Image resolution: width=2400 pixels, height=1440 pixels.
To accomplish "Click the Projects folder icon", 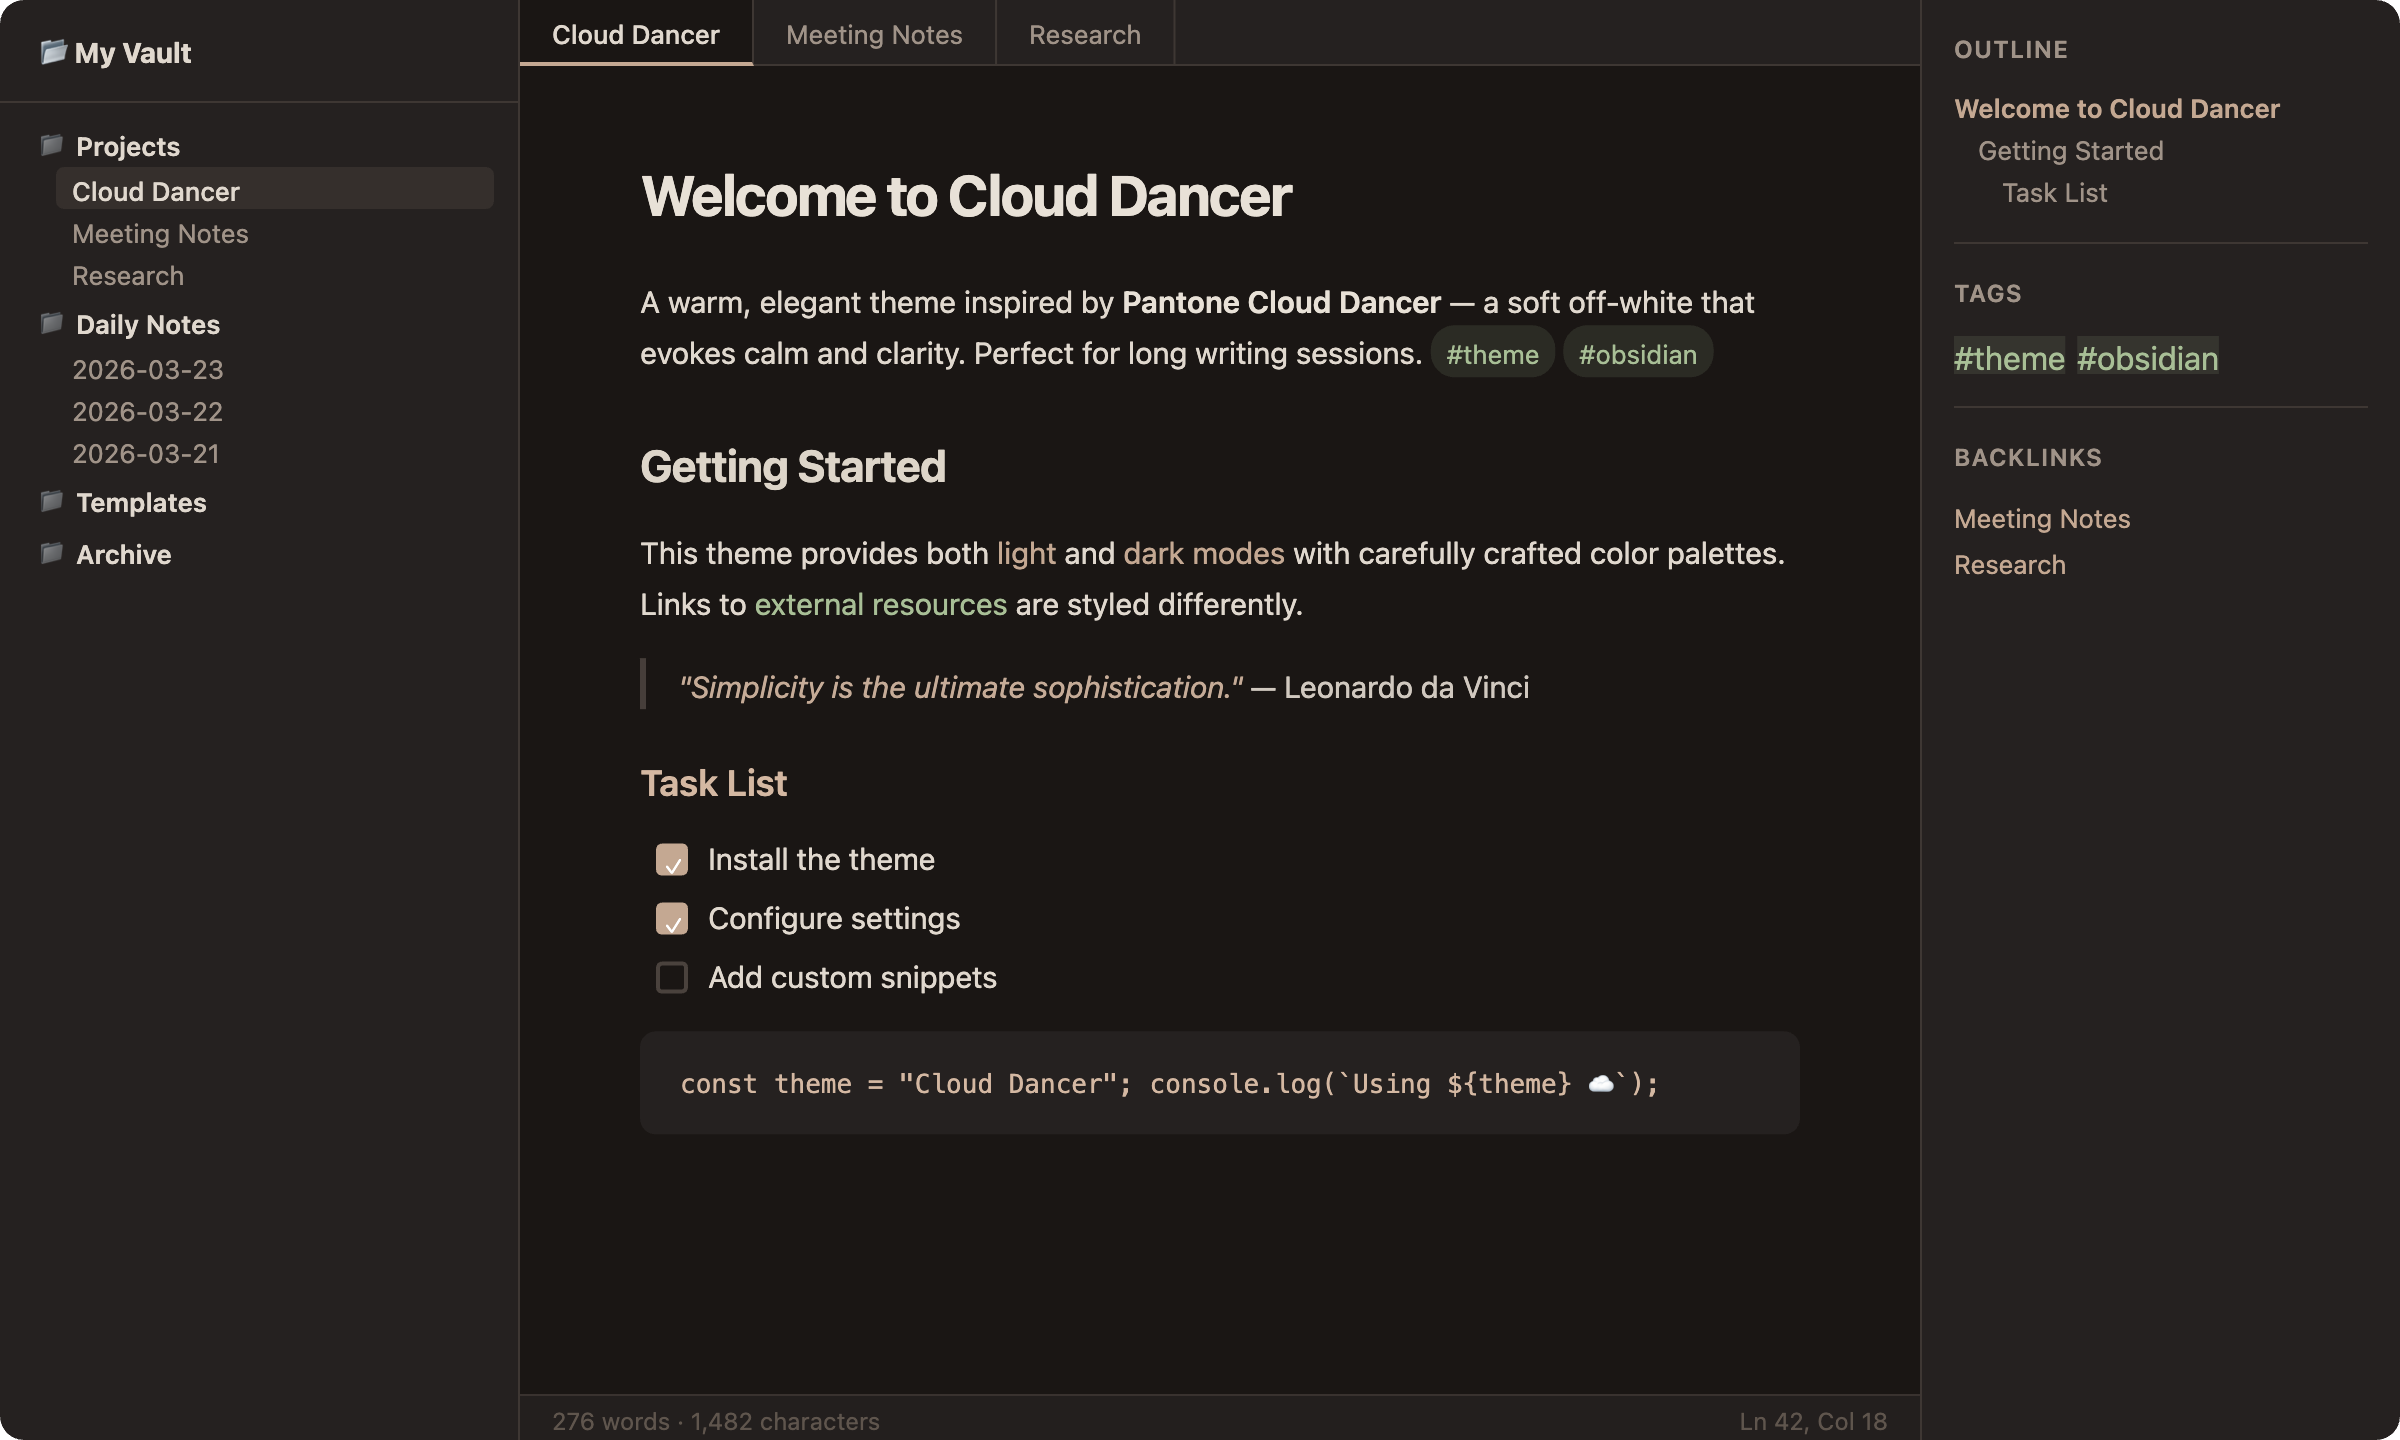I will pos(52,146).
